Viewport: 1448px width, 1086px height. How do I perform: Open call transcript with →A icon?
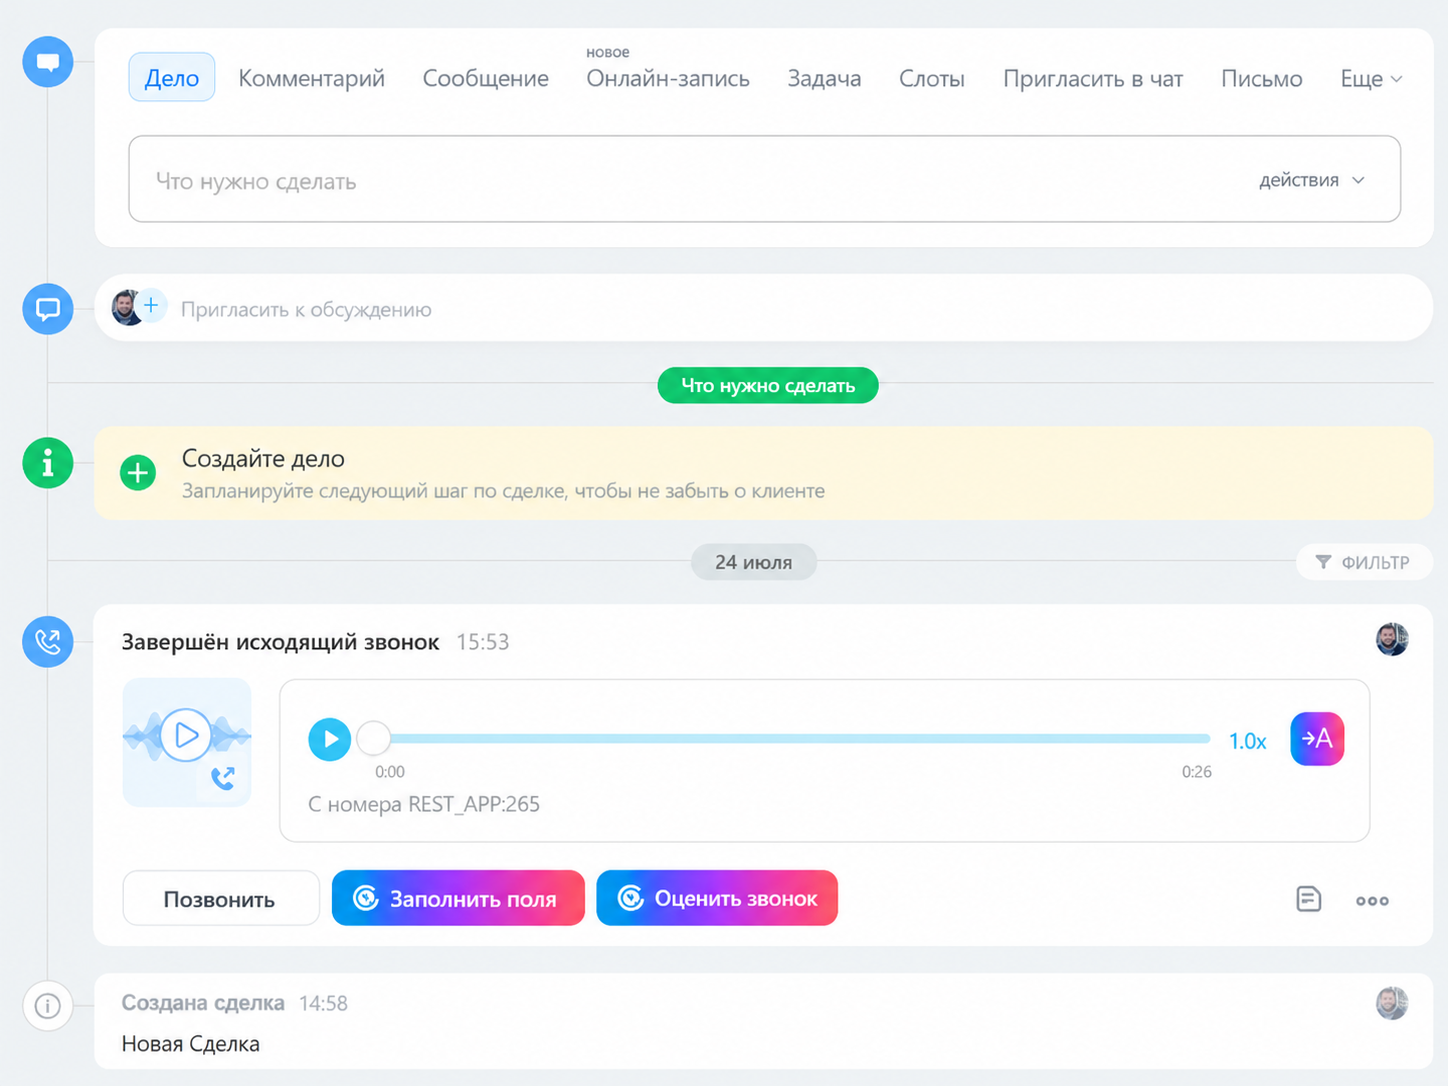point(1317,739)
